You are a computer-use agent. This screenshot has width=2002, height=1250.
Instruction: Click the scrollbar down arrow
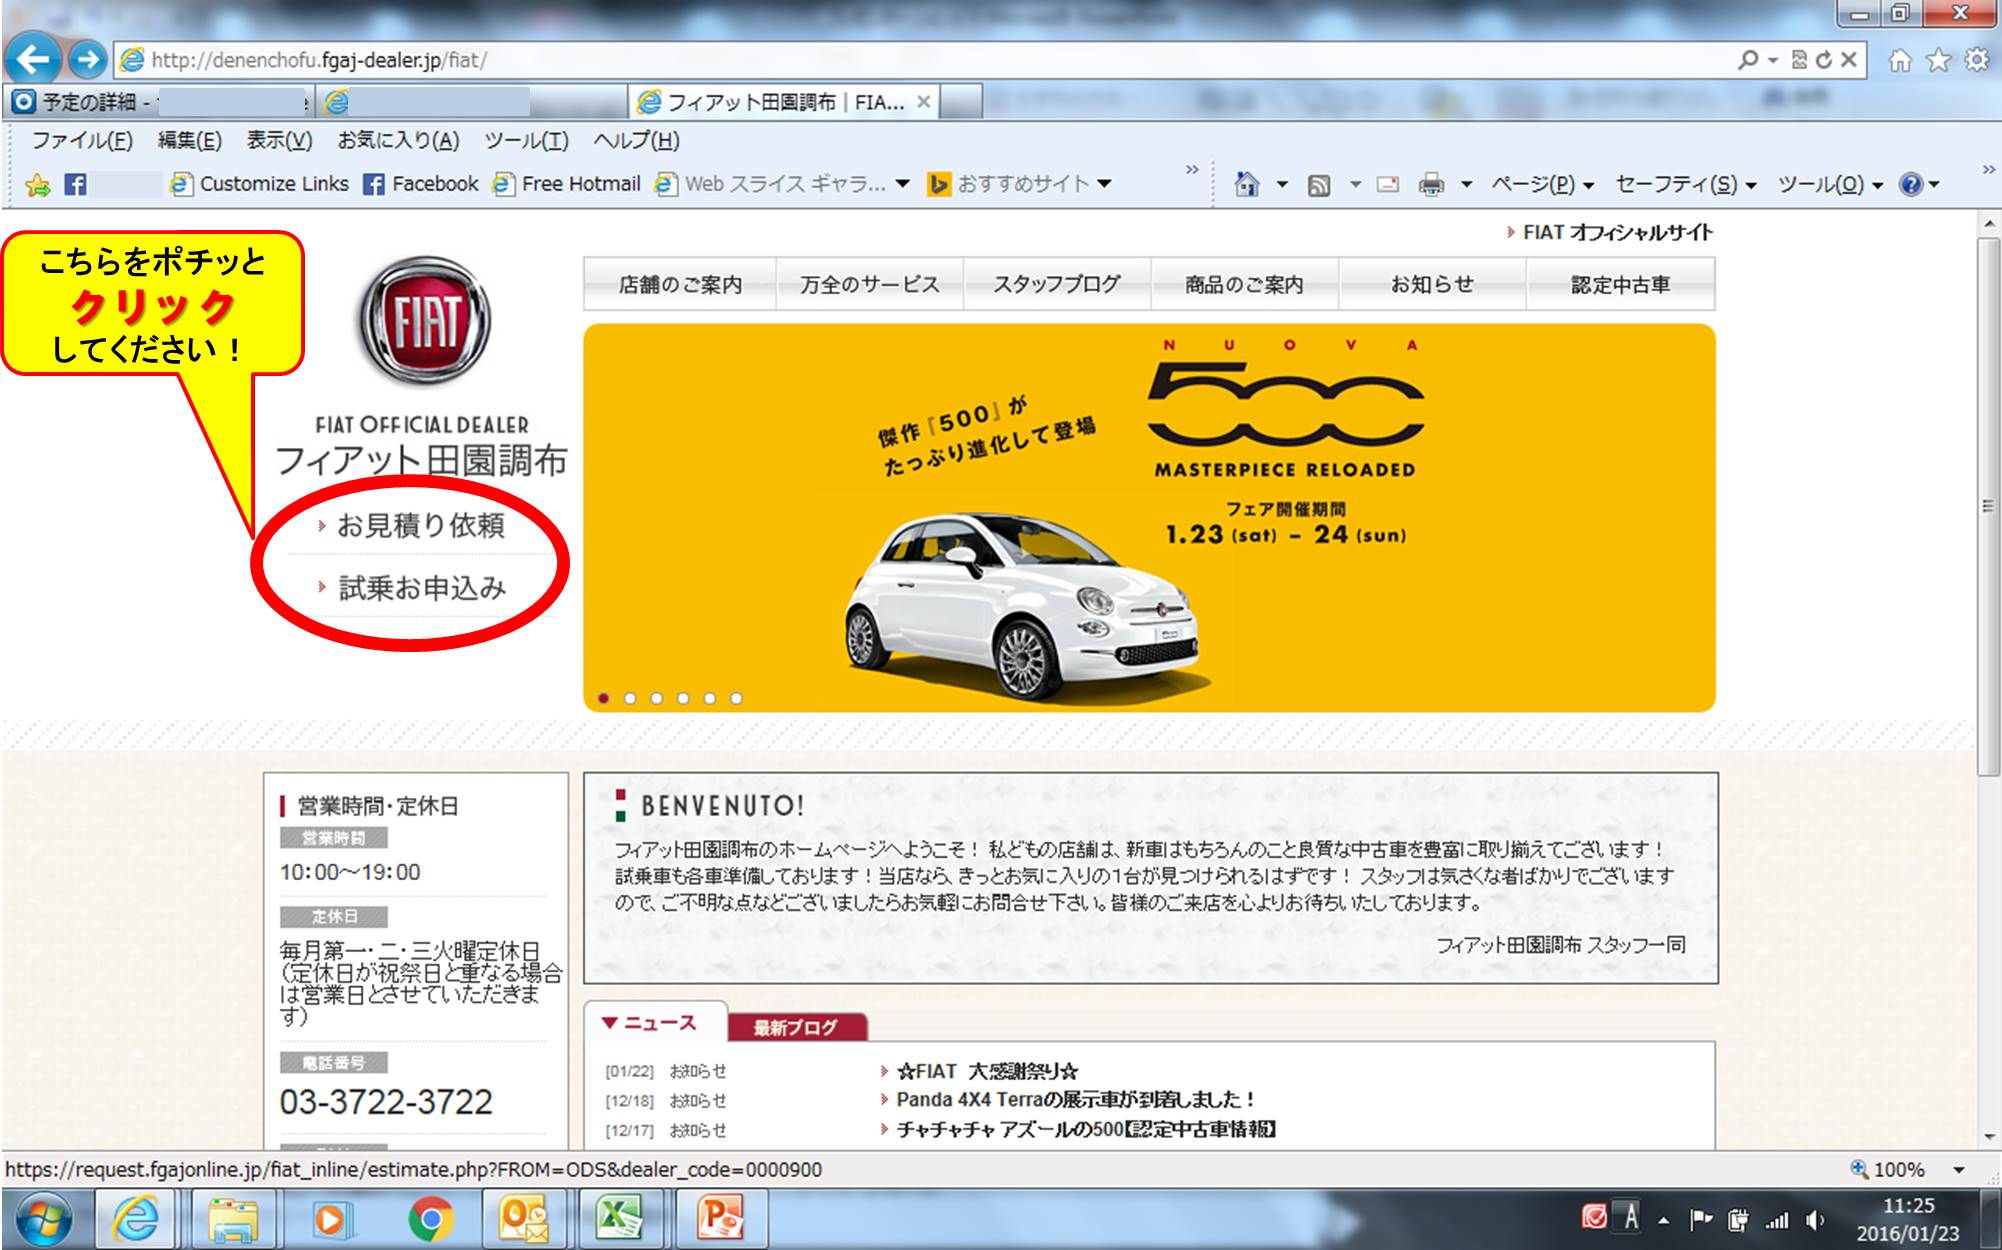[1989, 1137]
